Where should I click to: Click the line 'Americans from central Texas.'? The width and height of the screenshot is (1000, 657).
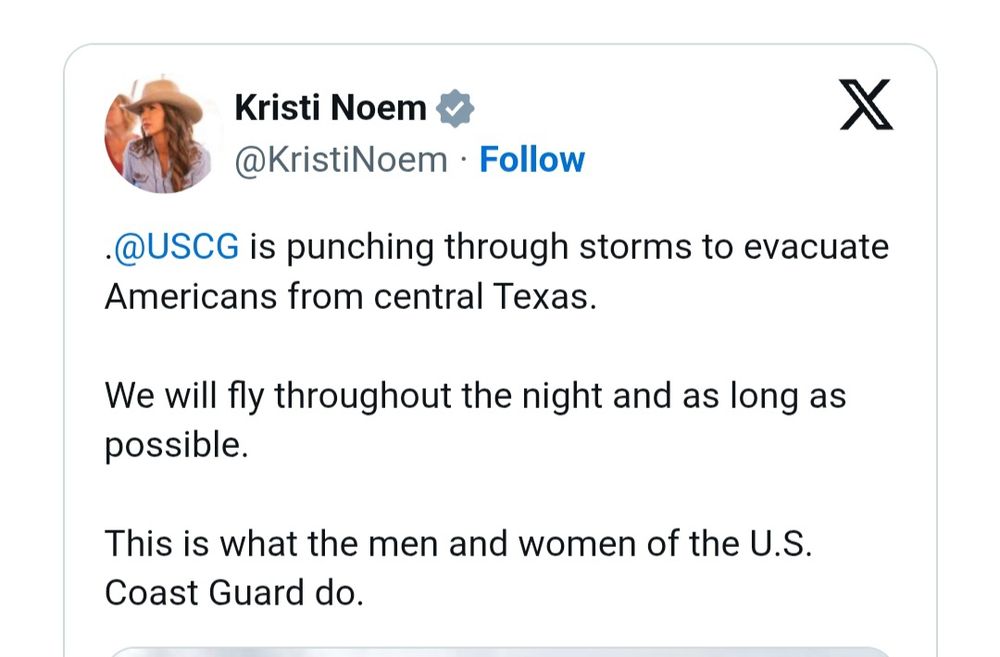pos(351,297)
